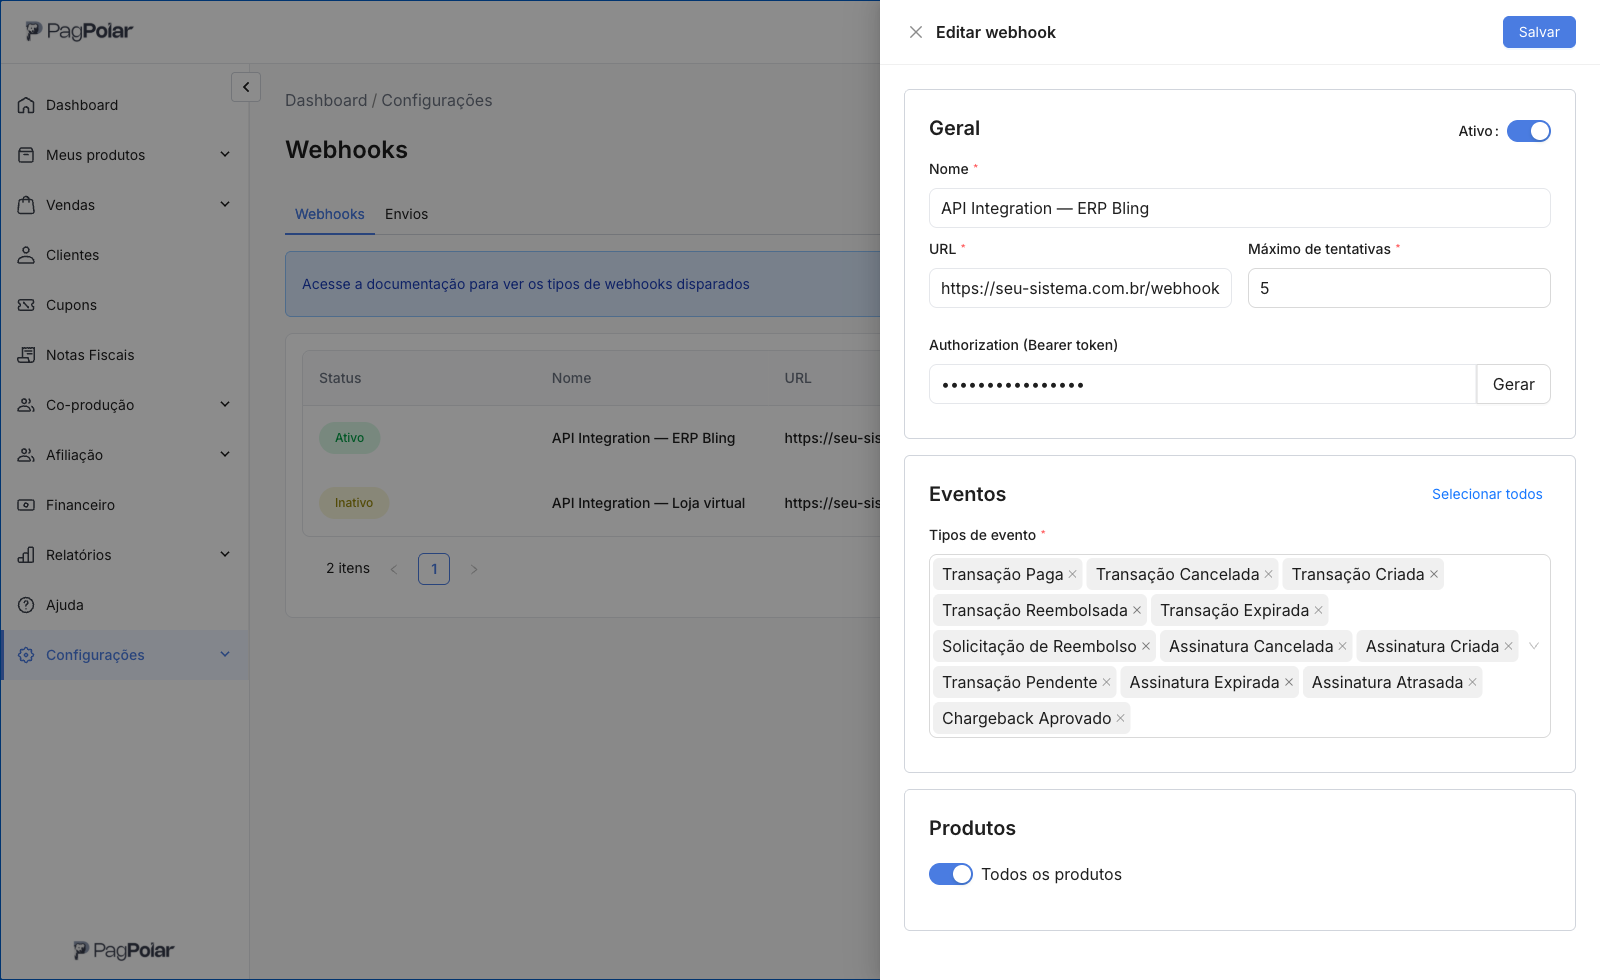Remove the Assinatura Expirada tag
This screenshot has height=980, width=1600.
[x=1288, y=682]
